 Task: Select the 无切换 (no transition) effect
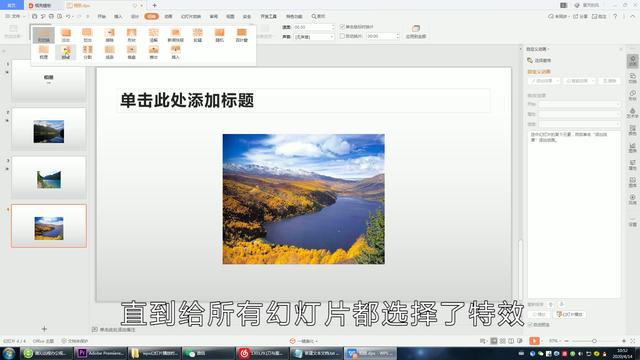pyautogui.click(x=44, y=36)
